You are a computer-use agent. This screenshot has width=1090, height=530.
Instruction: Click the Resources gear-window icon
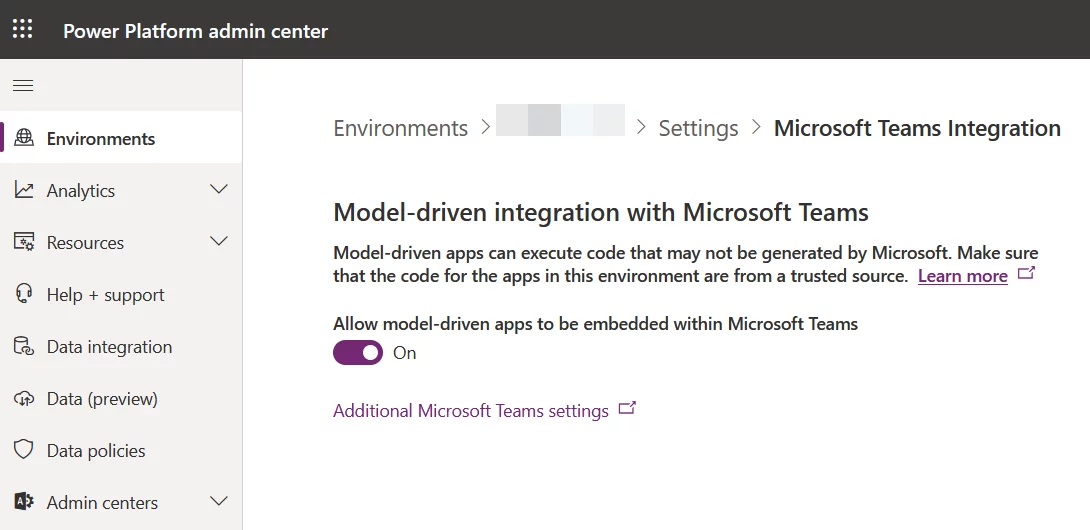click(24, 242)
